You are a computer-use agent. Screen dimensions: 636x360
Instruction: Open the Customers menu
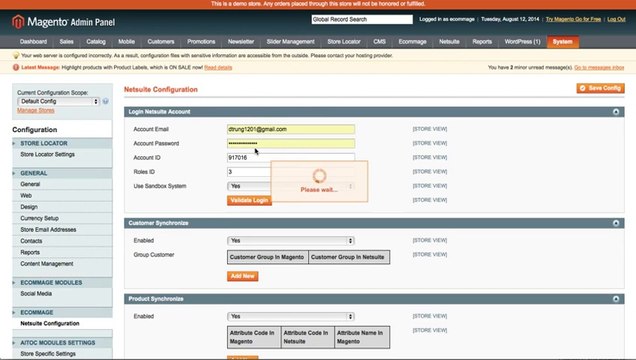click(161, 42)
